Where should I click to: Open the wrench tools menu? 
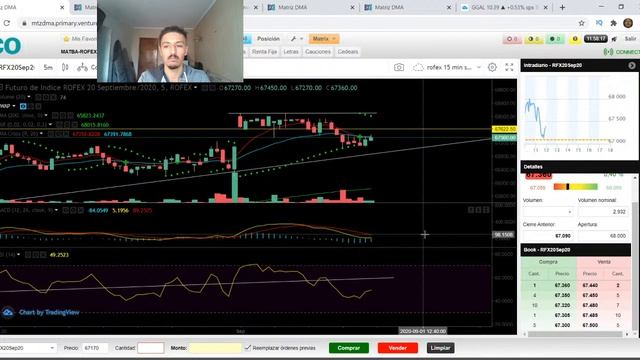pyautogui.click(x=296, y=39)
